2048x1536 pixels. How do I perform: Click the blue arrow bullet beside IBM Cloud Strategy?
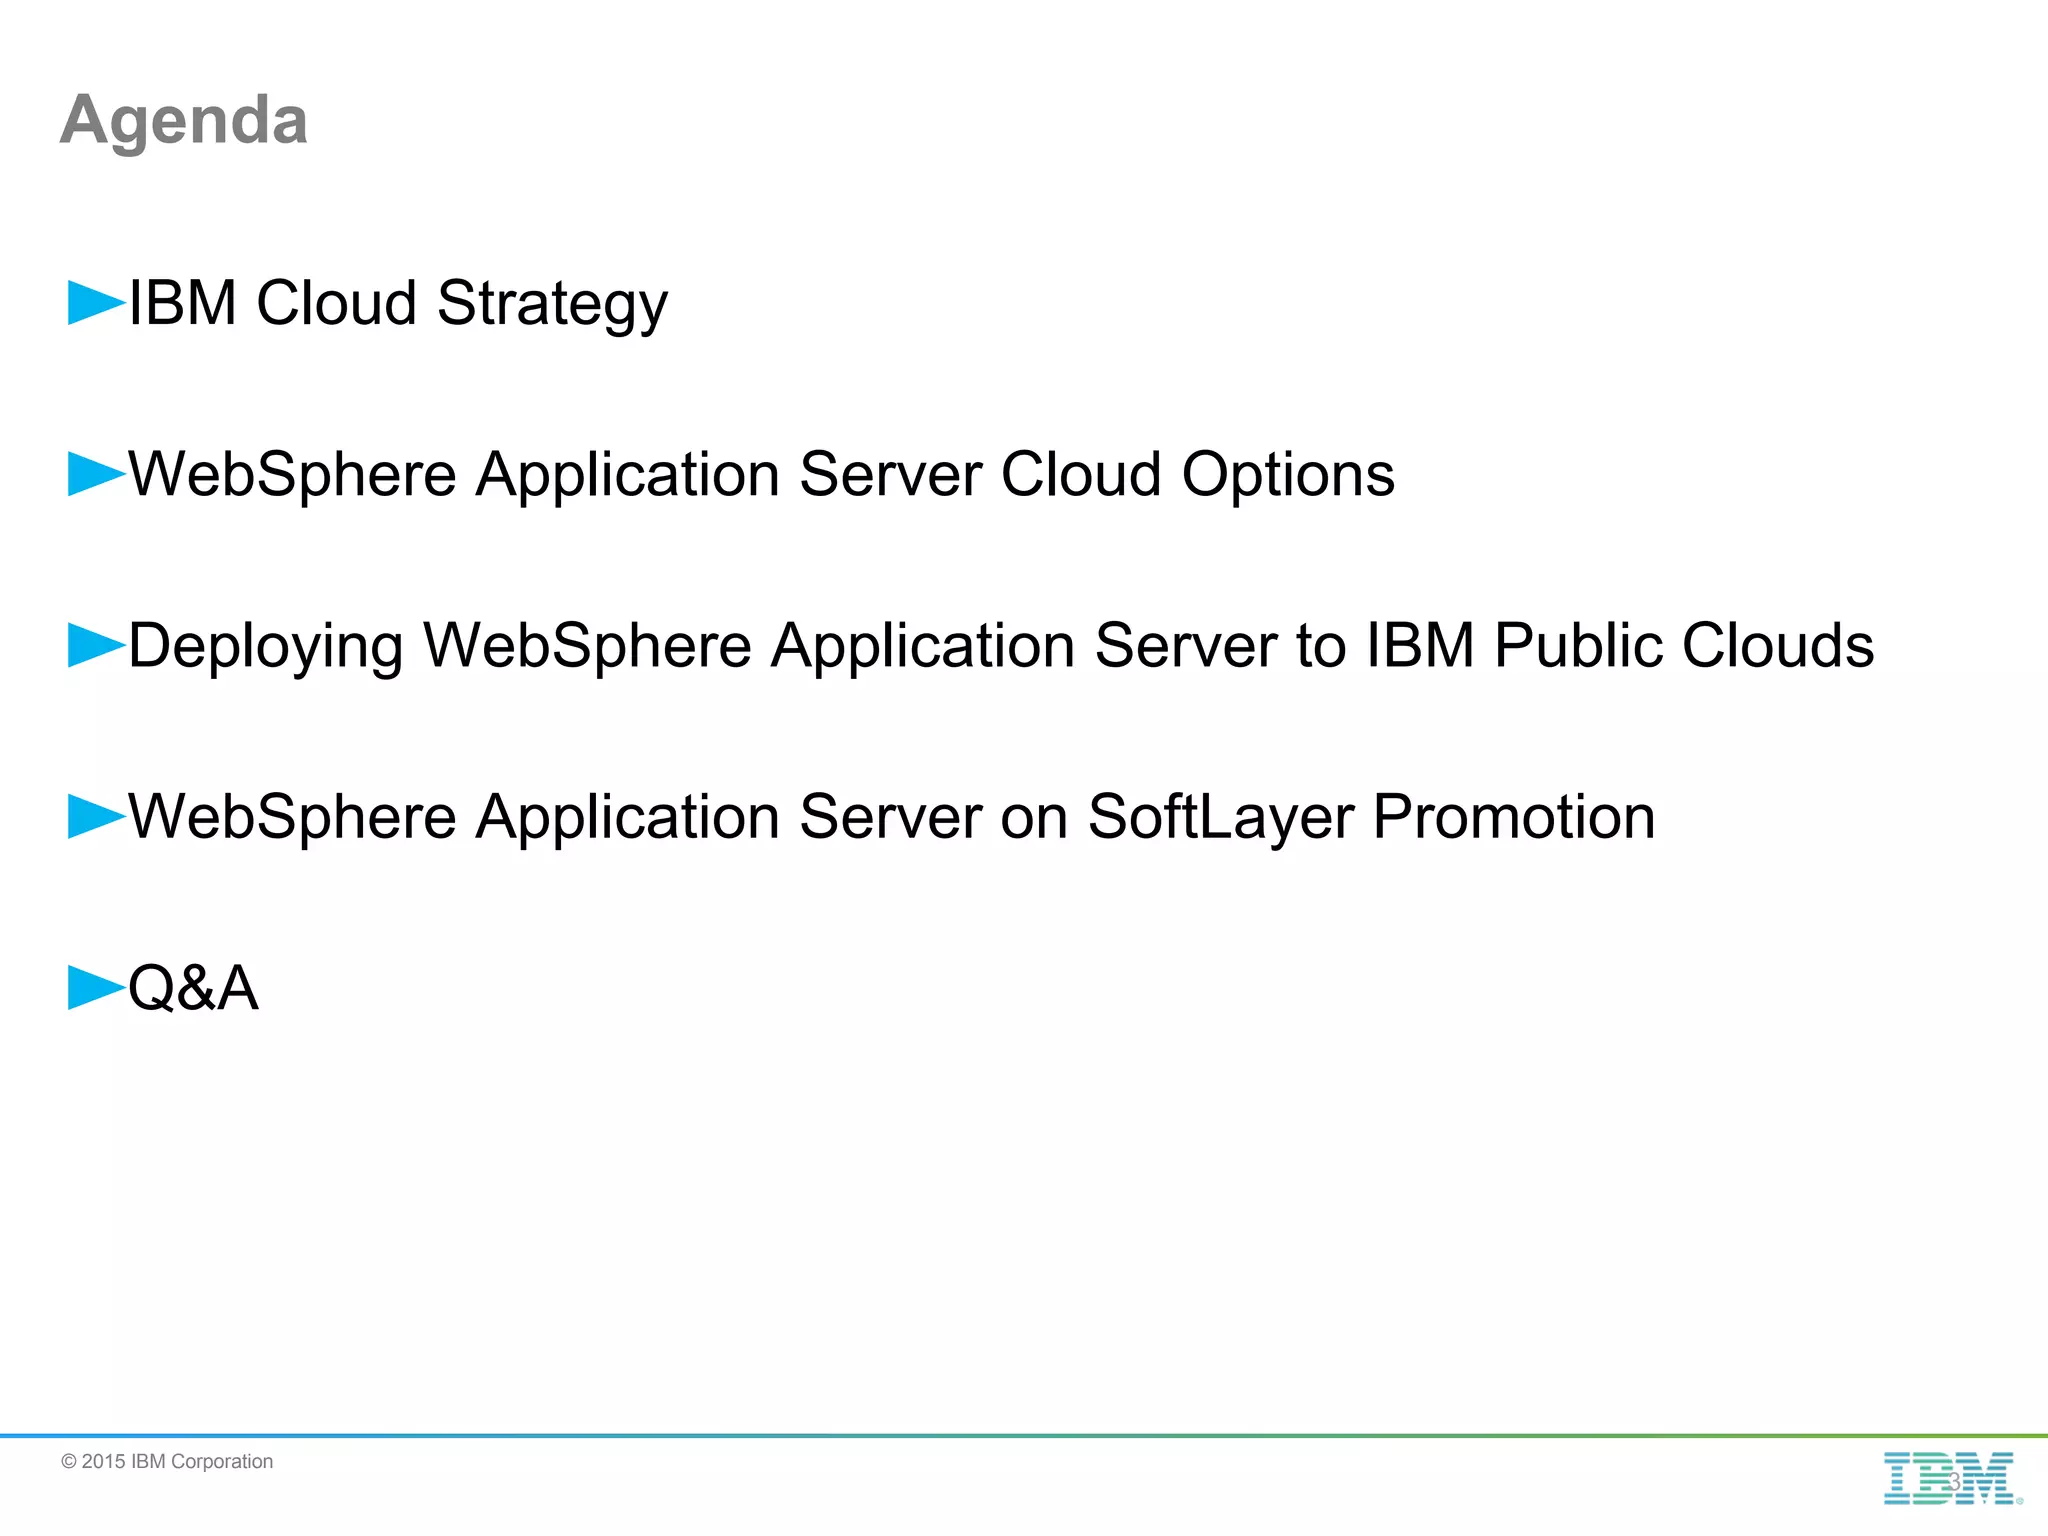point(96,303)
